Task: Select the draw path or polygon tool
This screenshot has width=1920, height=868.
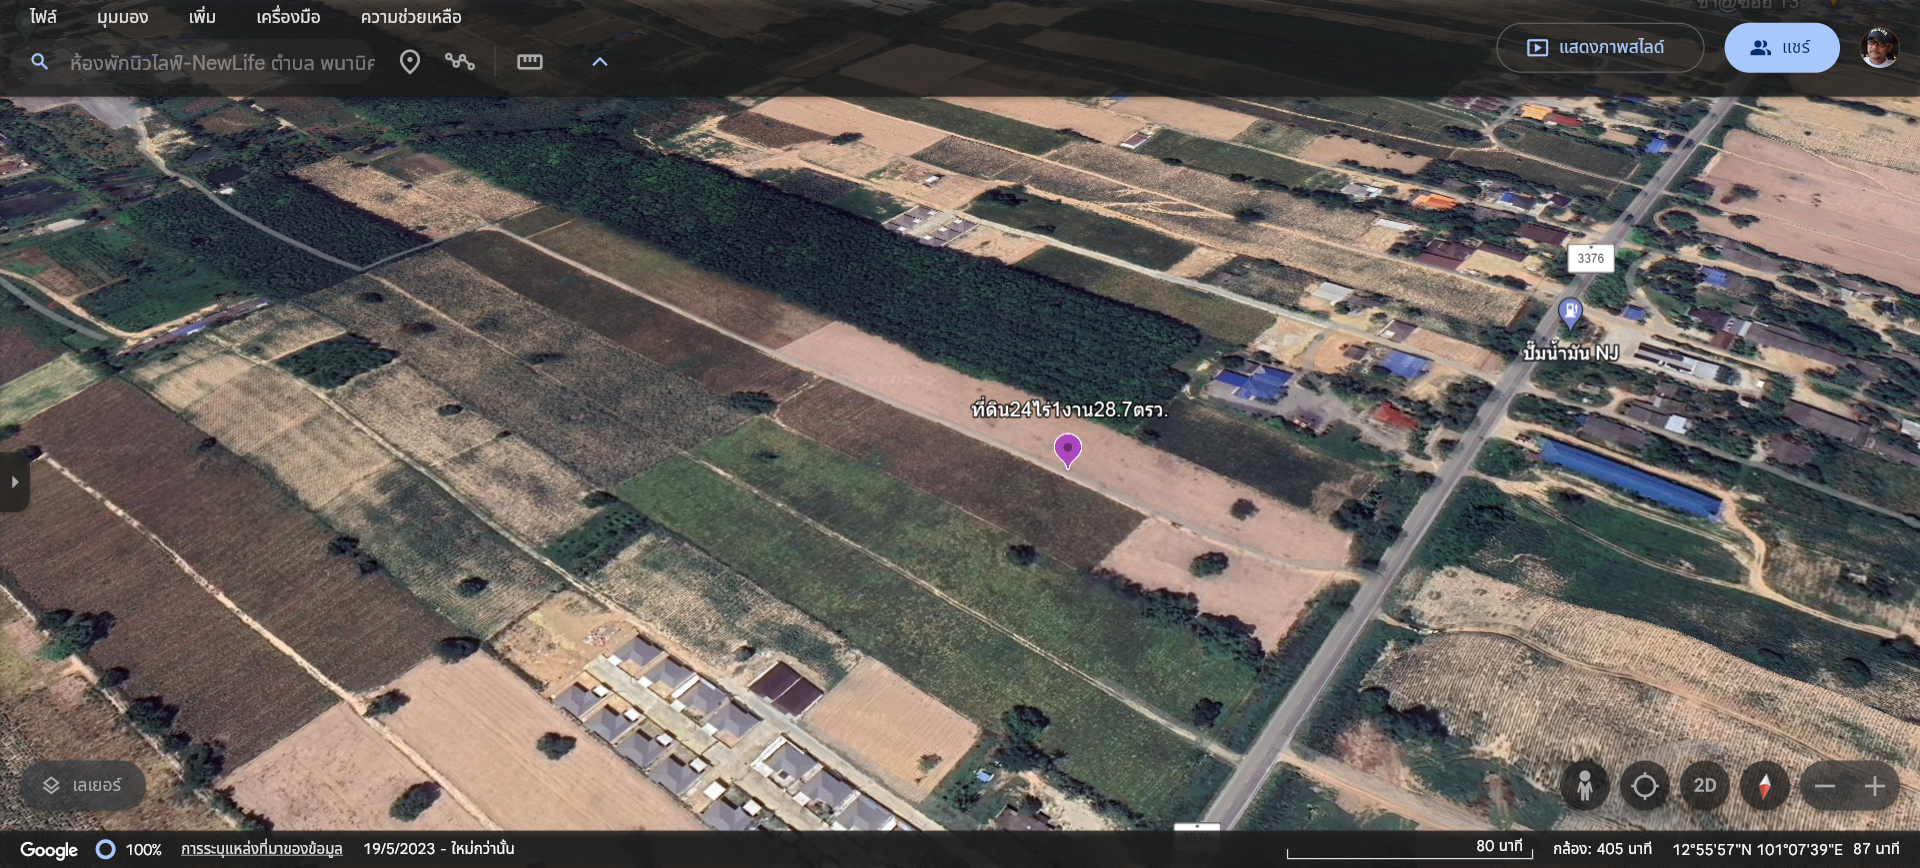Action: pyautogui.click(x=460, y=62)
